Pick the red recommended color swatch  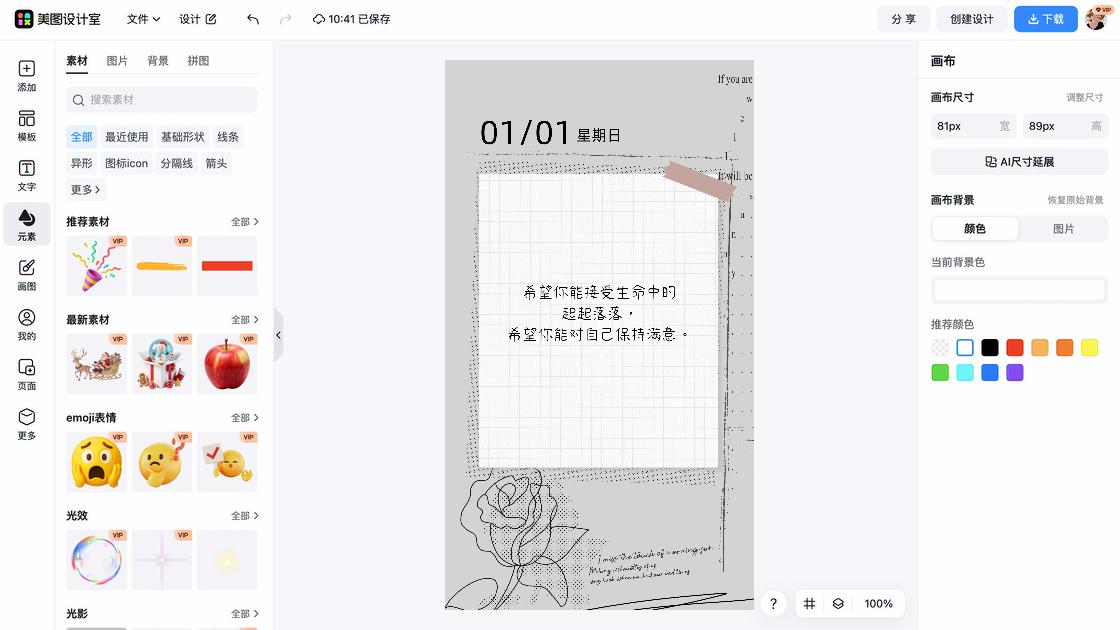pyautogui.click(x=1015, y=348)
